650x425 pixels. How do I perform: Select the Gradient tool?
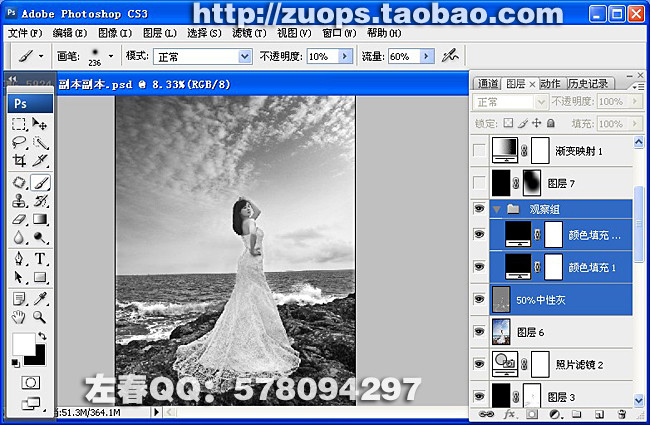(x=40, y=219)
